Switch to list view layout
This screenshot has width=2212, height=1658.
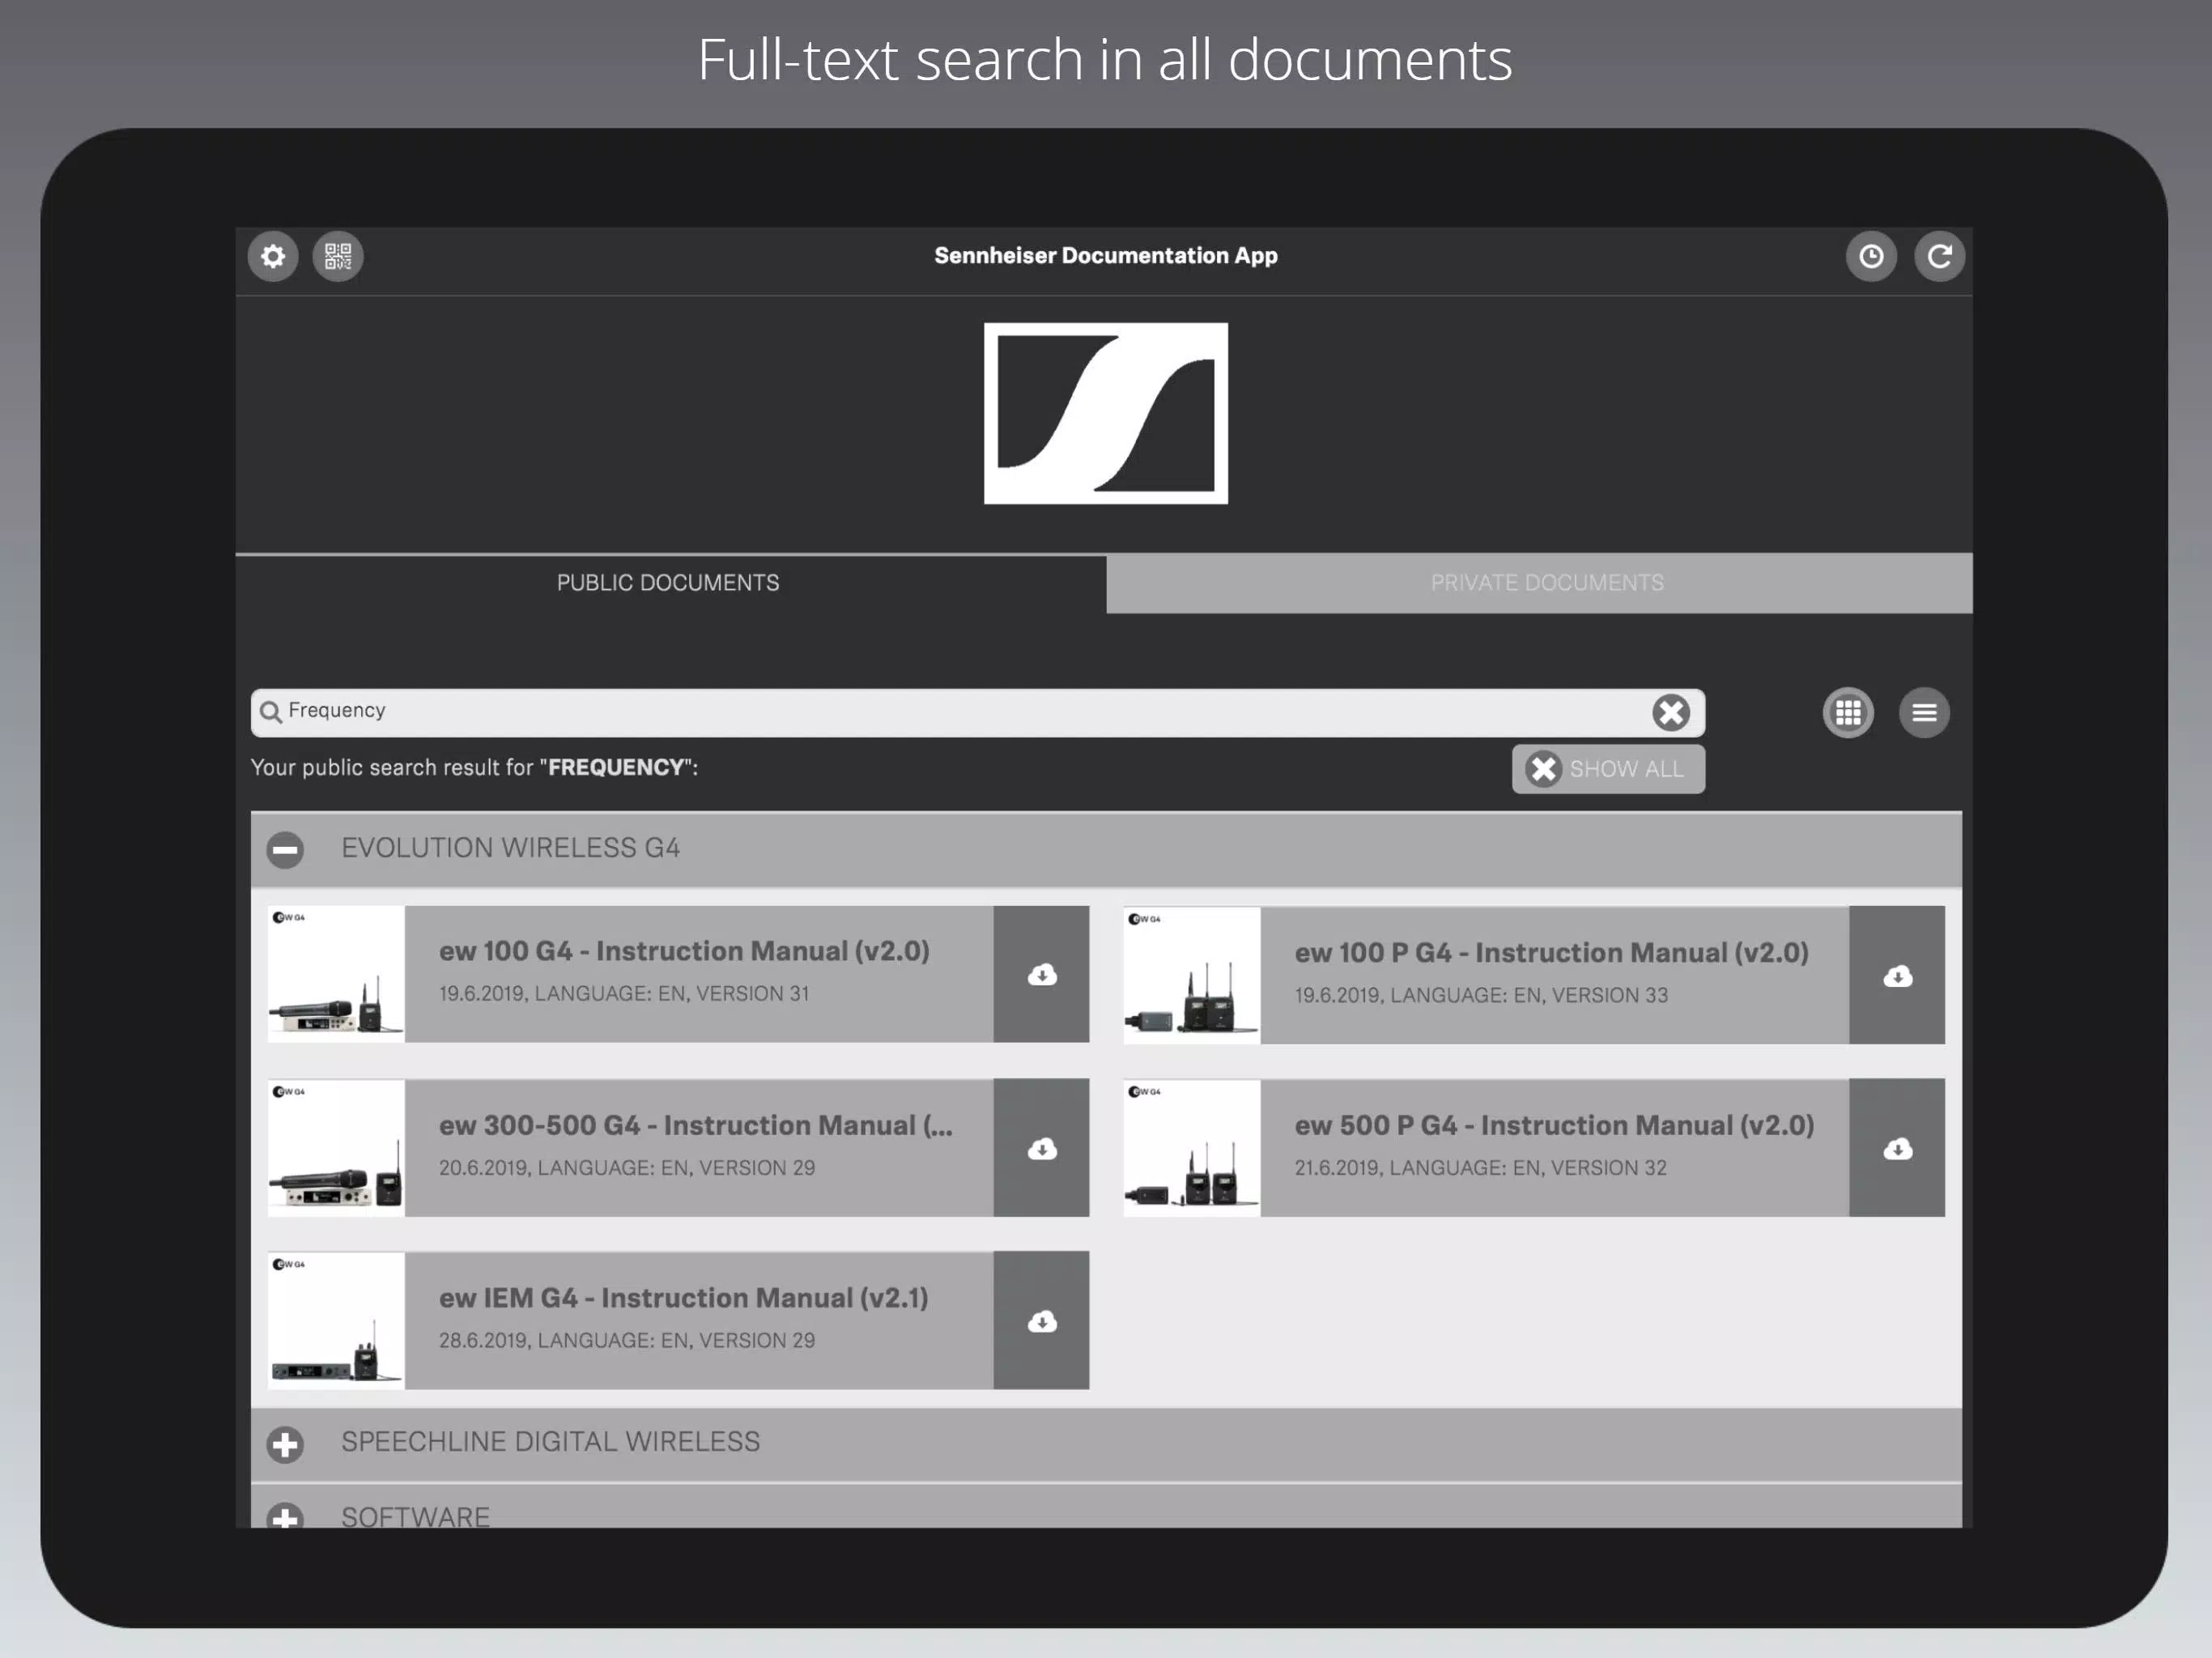pyautogui.click(x=1924, y=713)
